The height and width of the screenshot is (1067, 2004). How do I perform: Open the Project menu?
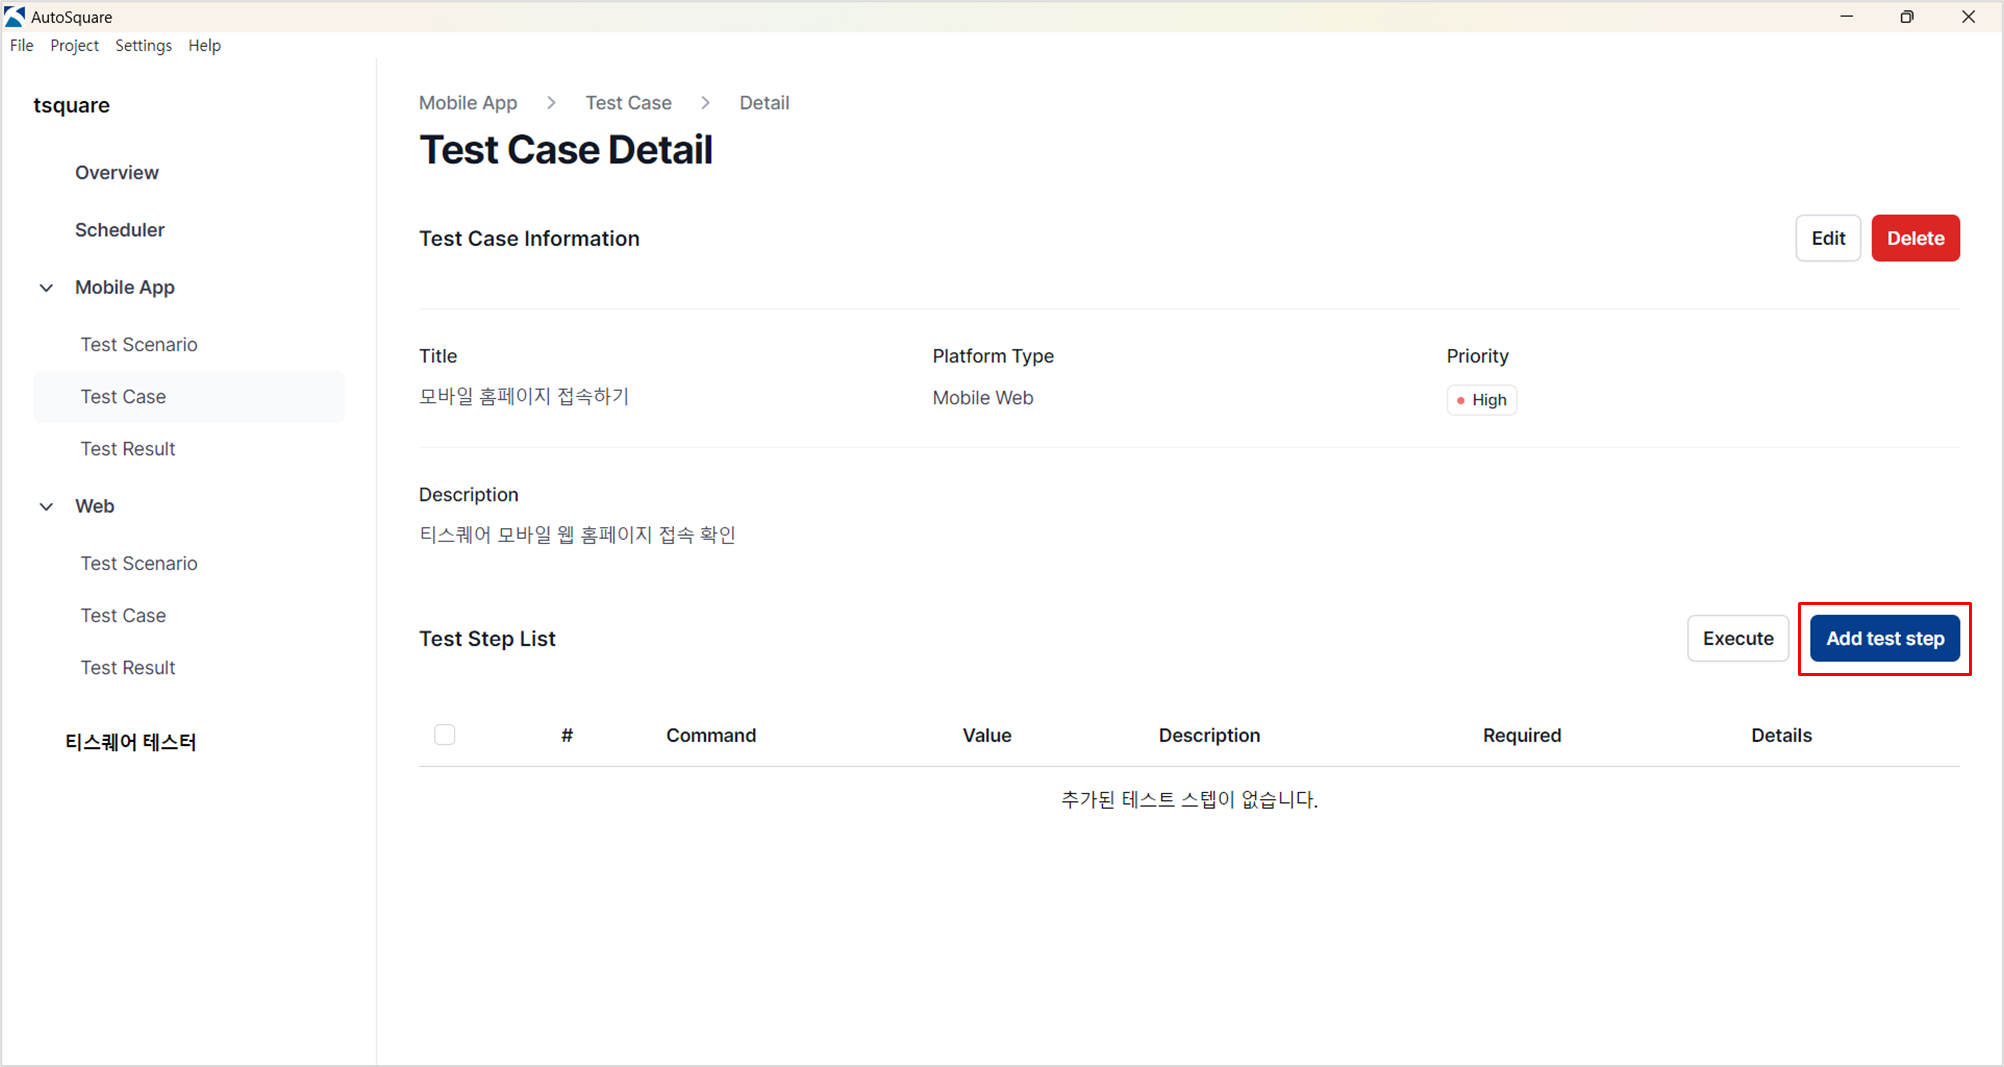pyautogui.click(x=74, y=46)
